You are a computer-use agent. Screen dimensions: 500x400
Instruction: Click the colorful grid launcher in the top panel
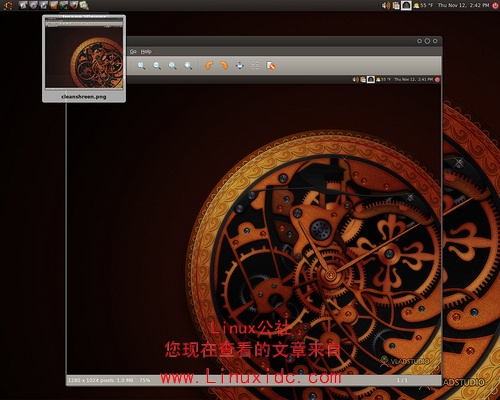pyautogui.click(x=63, y=5)
